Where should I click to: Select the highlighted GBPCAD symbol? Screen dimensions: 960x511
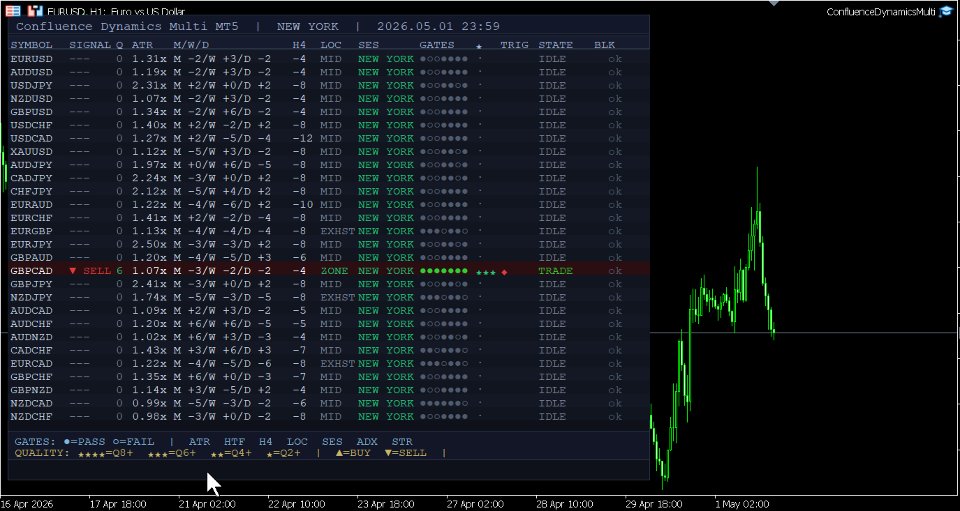click(32, 271)
